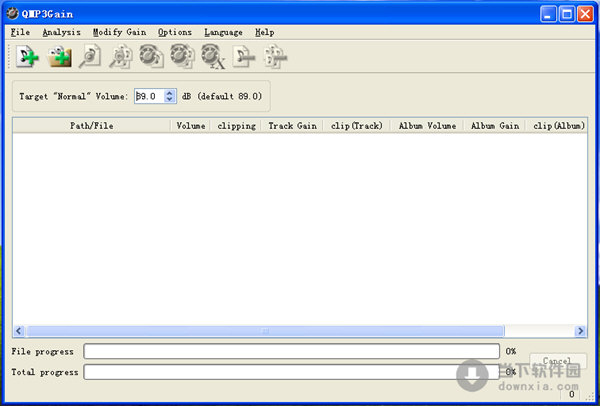Click the toolbar drag handle grip
Screen dimensions: 600x406
tap(9, 57)
